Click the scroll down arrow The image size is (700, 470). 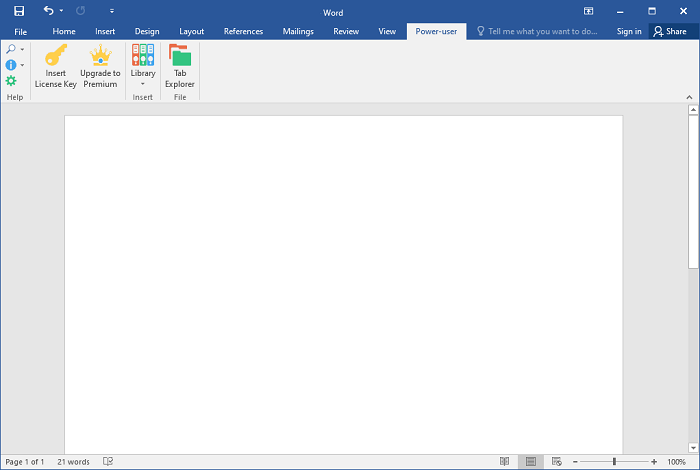[693, 448]
